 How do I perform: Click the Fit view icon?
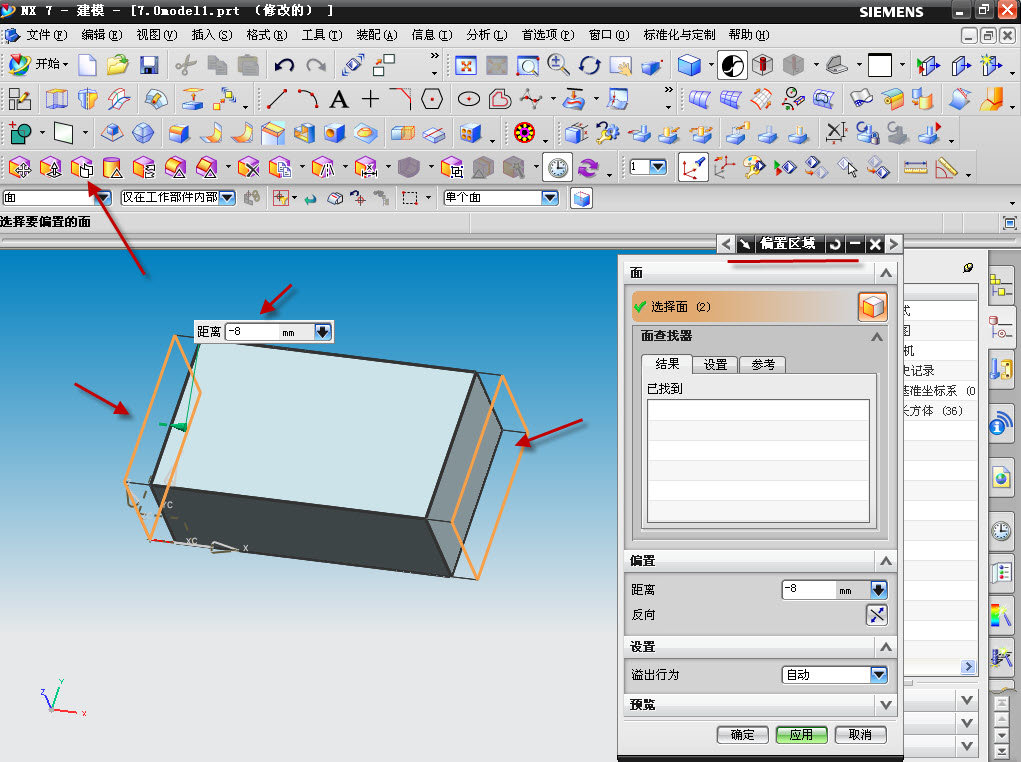coord(466,65)
